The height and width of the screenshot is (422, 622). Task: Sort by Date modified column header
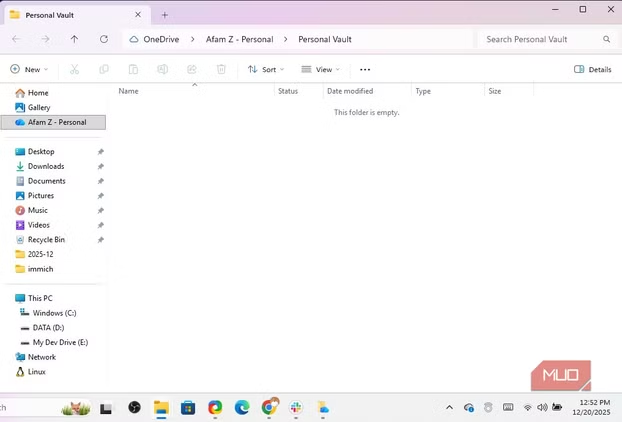(350, 91)
